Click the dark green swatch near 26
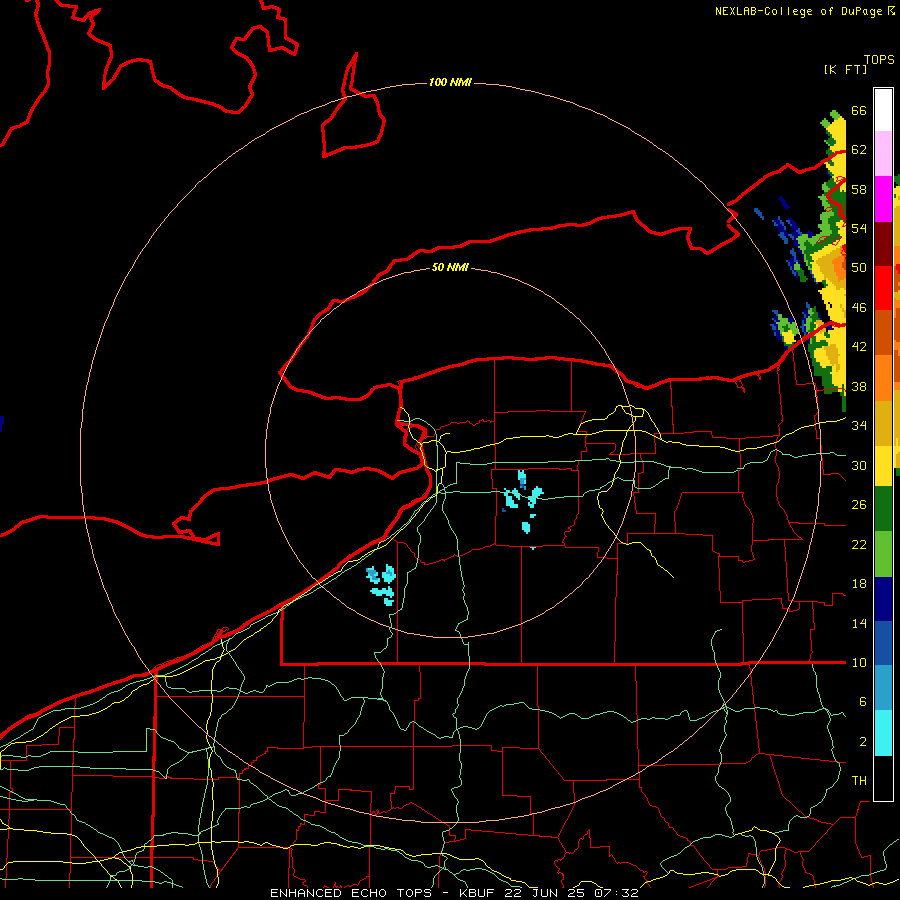 (x=883, y=509)
